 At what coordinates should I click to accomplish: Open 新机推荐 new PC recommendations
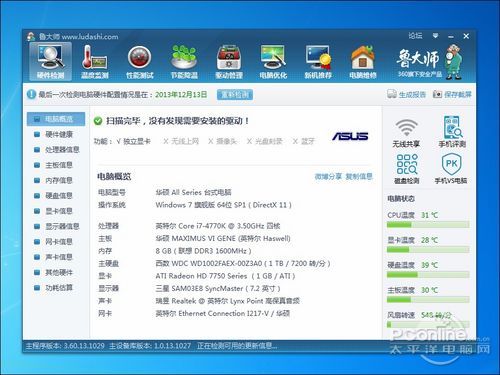pyautogui.click(x=318, y=61)
